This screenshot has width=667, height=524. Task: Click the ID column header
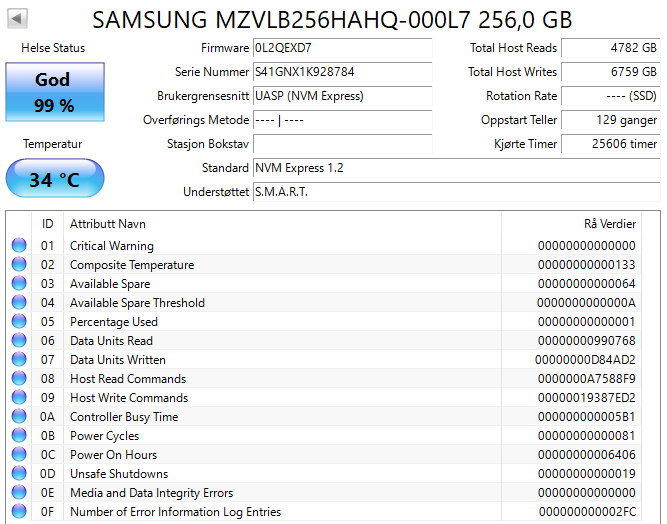coord(47,224)
